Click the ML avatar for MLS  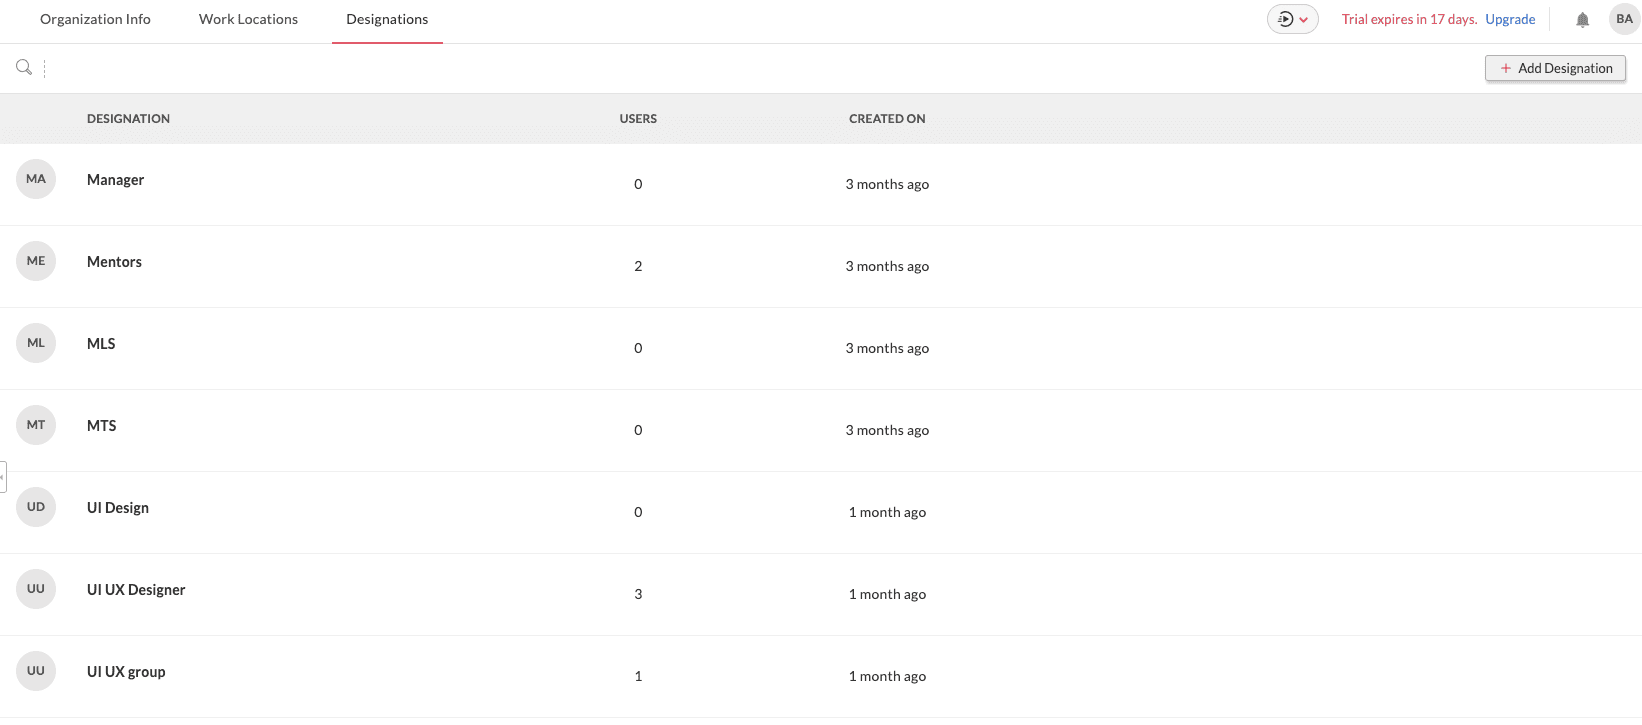coord(36,343)
